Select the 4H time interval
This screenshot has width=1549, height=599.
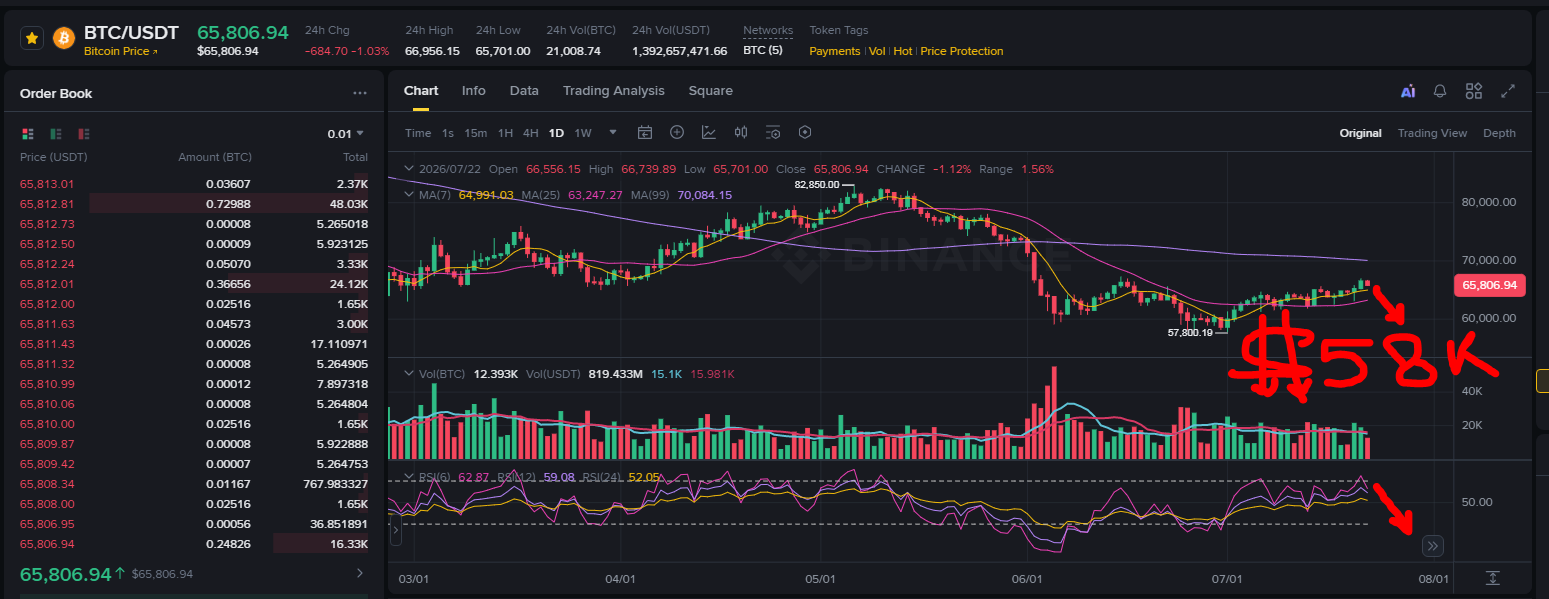tap(530, 133)
